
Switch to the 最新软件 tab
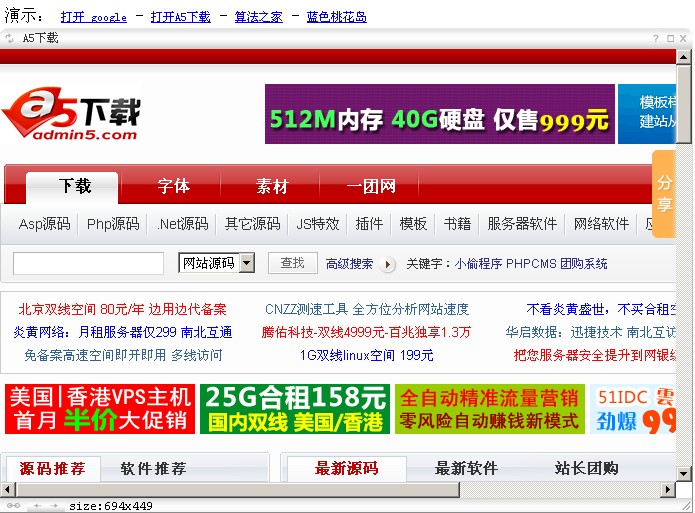[466, 468]
